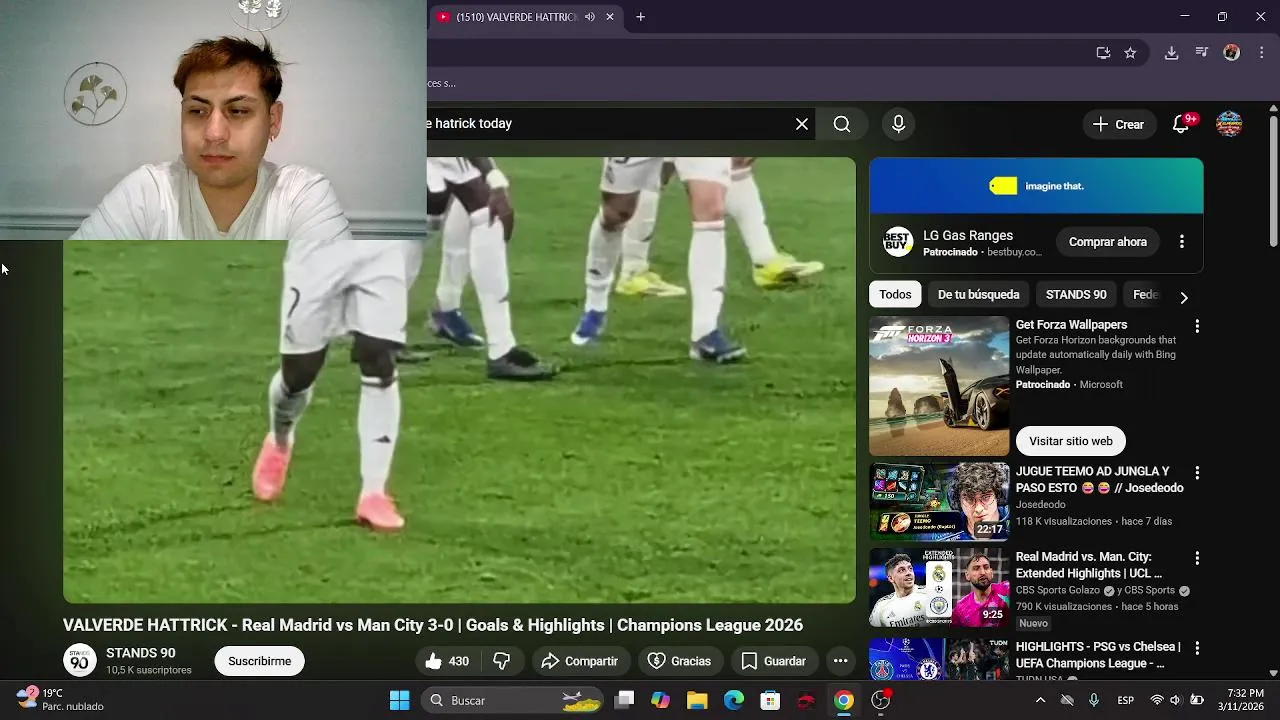Clear the YouTube search box text

click(x=802, y=124)
